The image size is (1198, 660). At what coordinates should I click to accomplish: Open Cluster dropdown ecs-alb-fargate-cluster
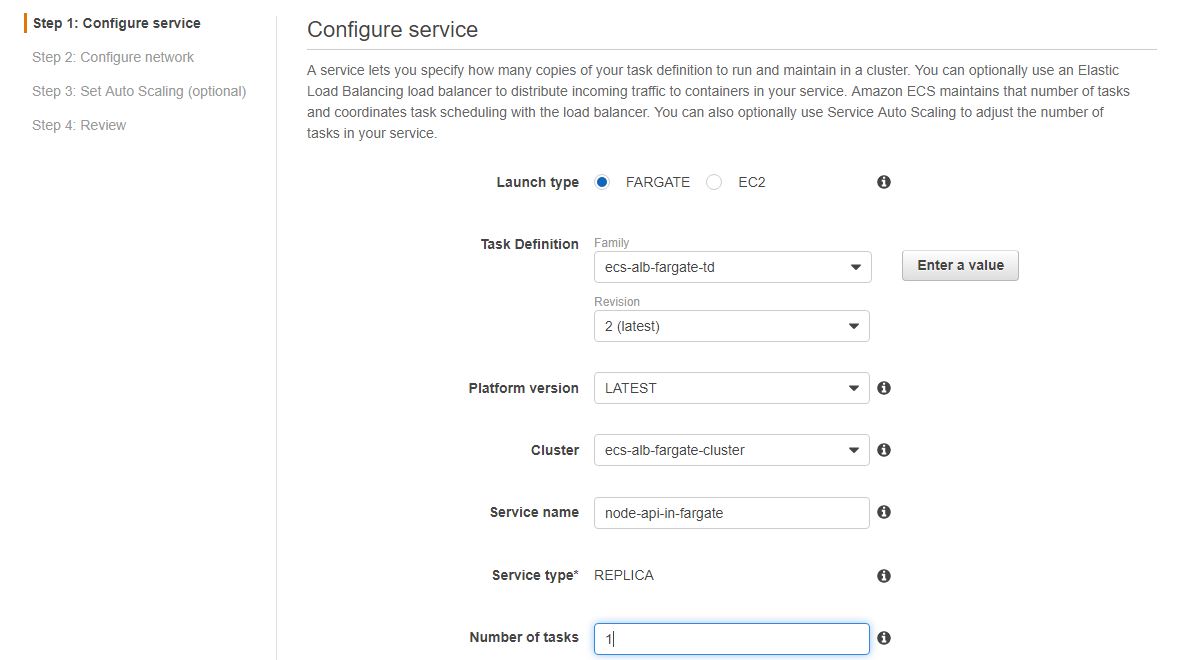click(732, 450)
